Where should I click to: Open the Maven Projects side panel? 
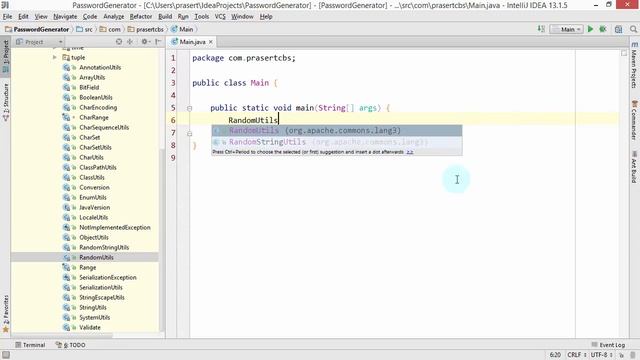click(634, 65)
